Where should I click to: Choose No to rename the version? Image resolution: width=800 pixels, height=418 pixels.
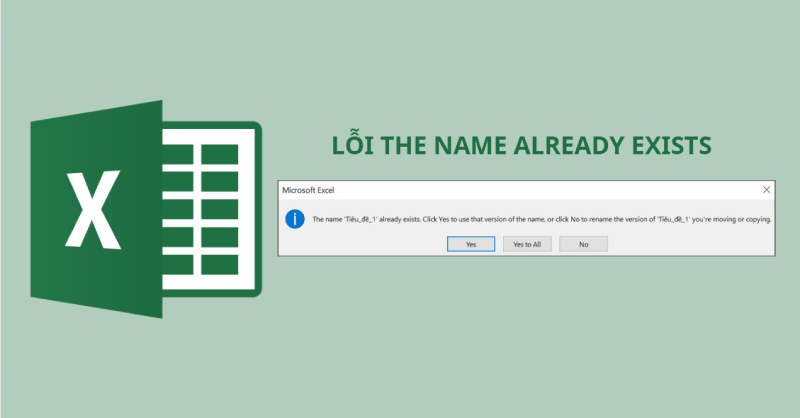click(x=583, y=243)
